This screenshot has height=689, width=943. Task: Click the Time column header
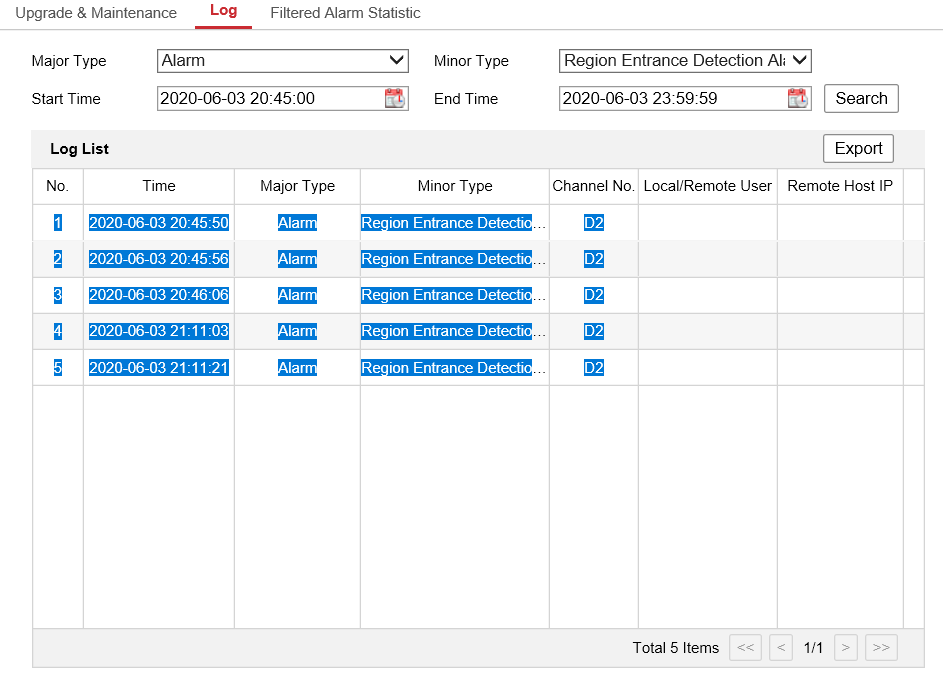(158, 186)
